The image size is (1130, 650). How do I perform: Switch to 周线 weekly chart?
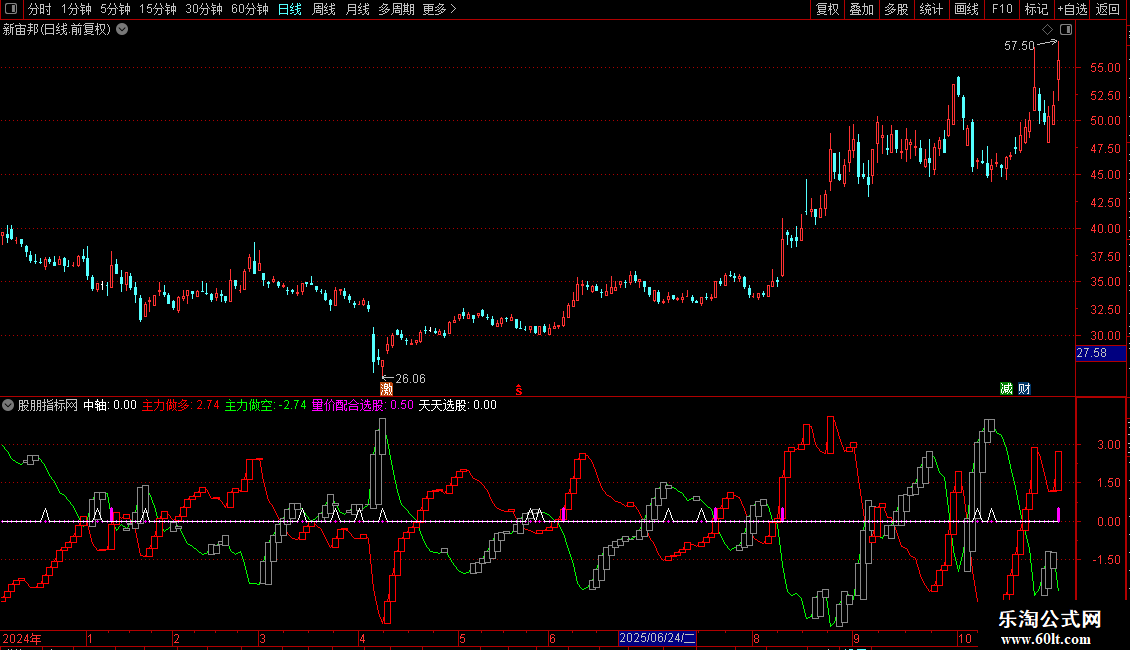pyautogui.click(x=324, y=9)
